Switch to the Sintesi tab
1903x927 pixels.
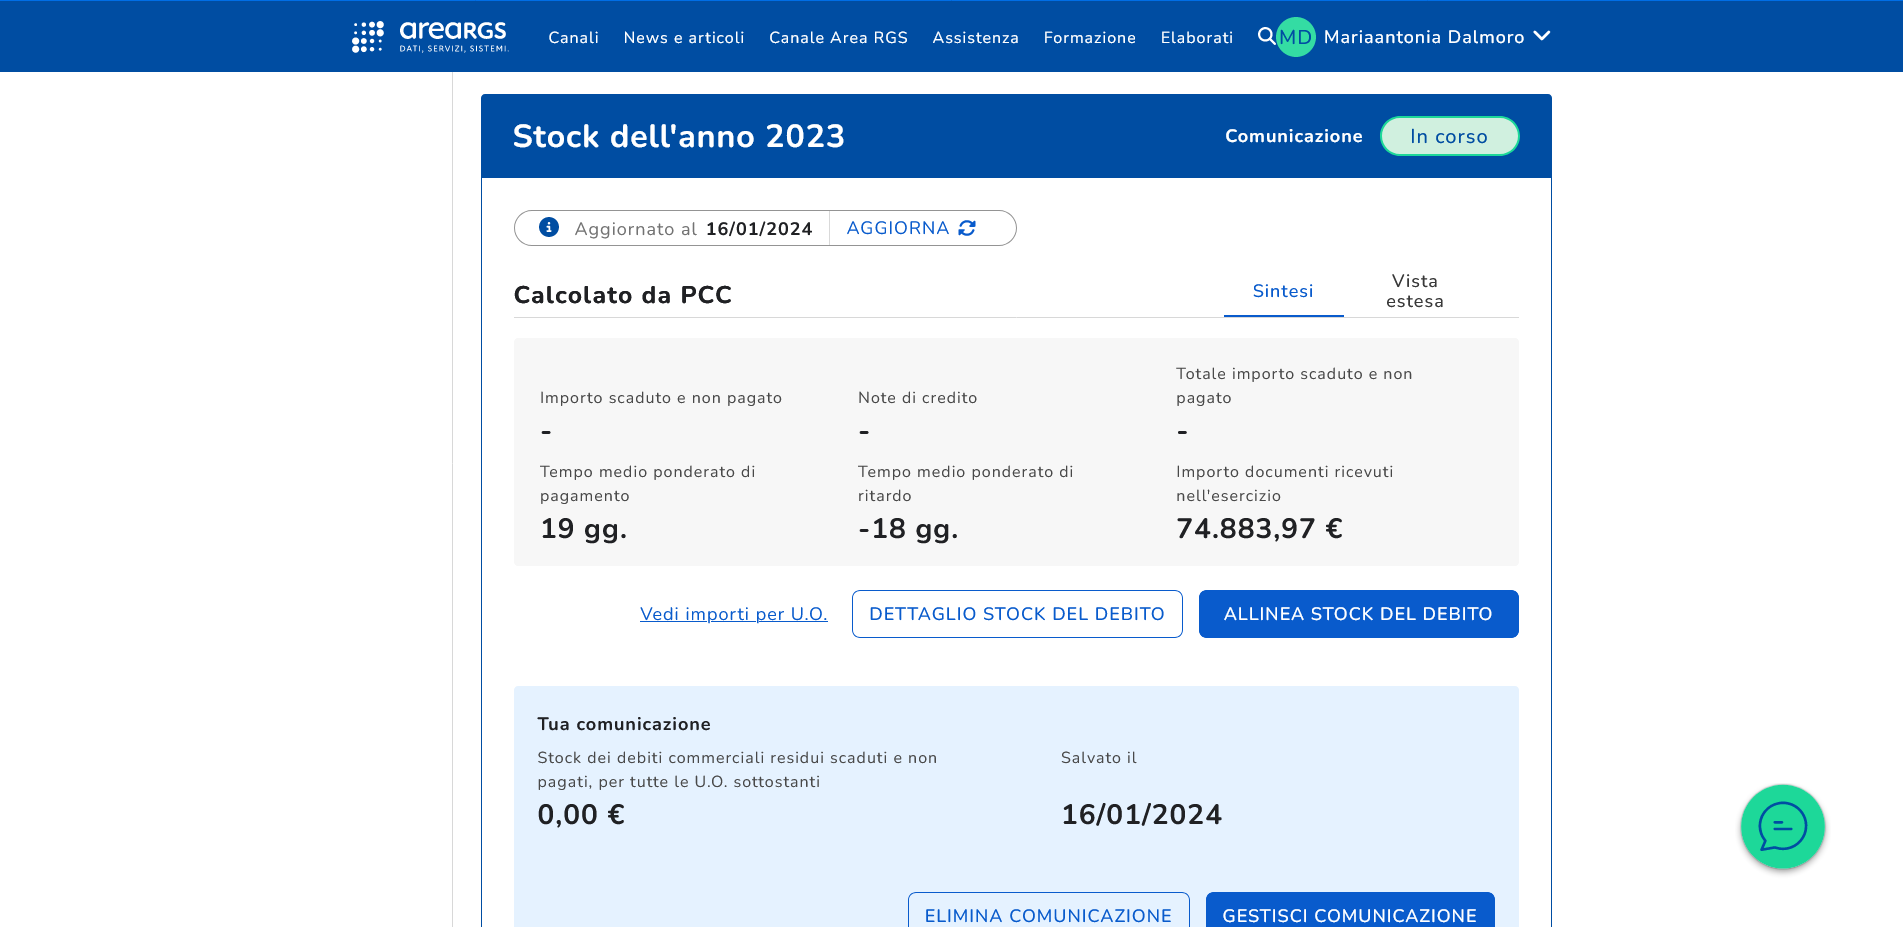point(1283,291)
